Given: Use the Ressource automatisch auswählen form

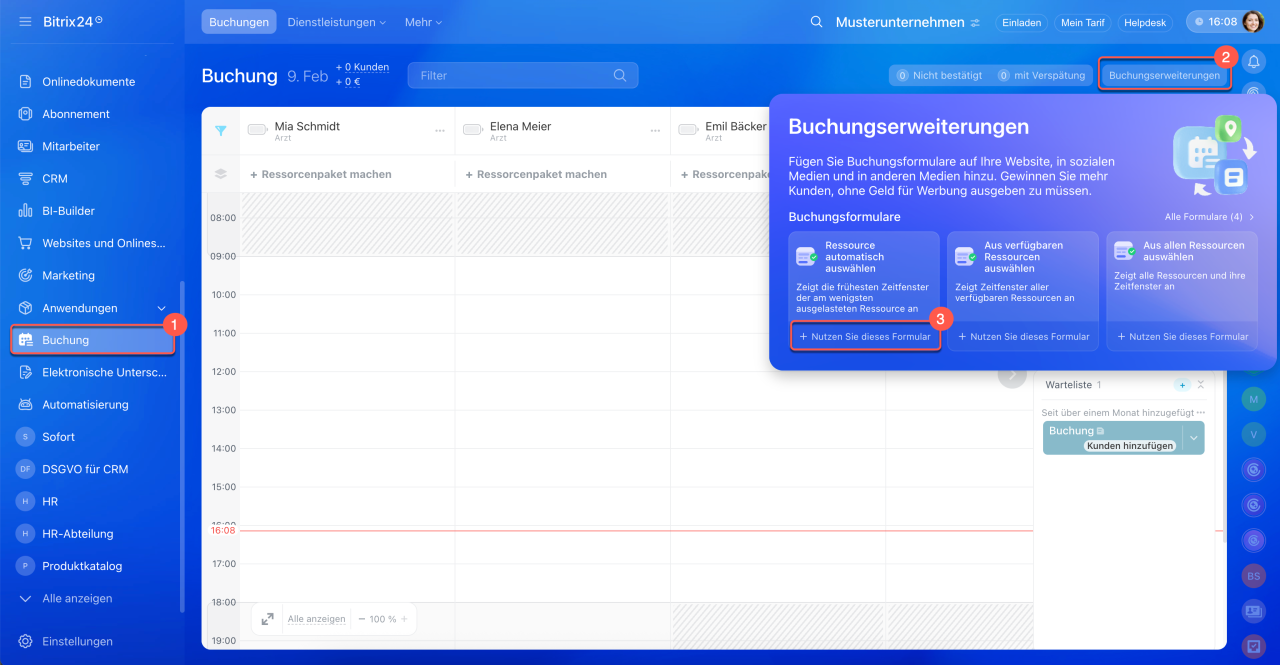Looking at the screenshot, I should [865, 337].
